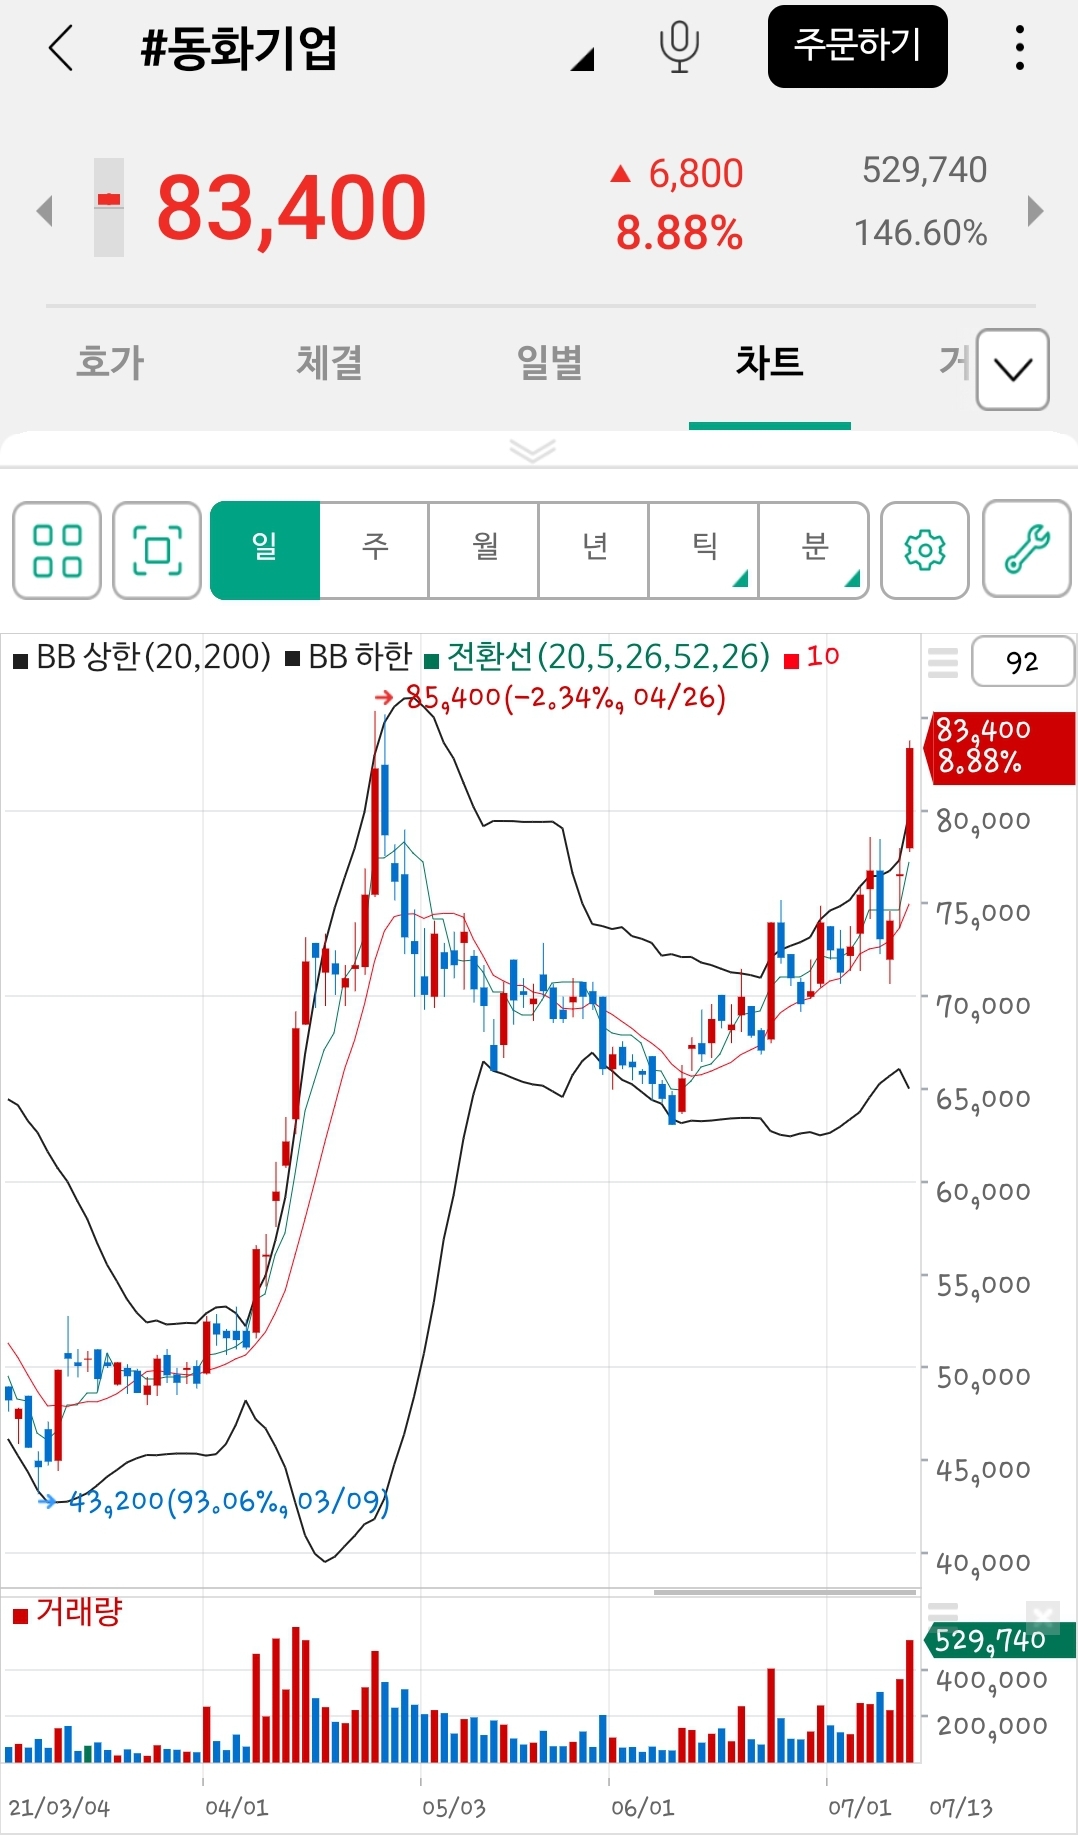Open stock selector dropdown beside 동화기업

pos(583,61)
